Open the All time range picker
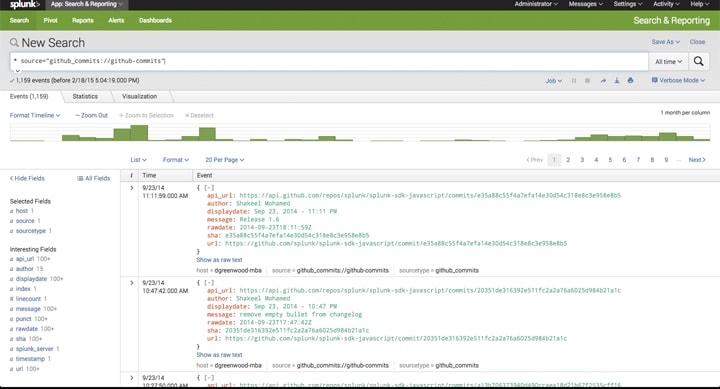 669,62
